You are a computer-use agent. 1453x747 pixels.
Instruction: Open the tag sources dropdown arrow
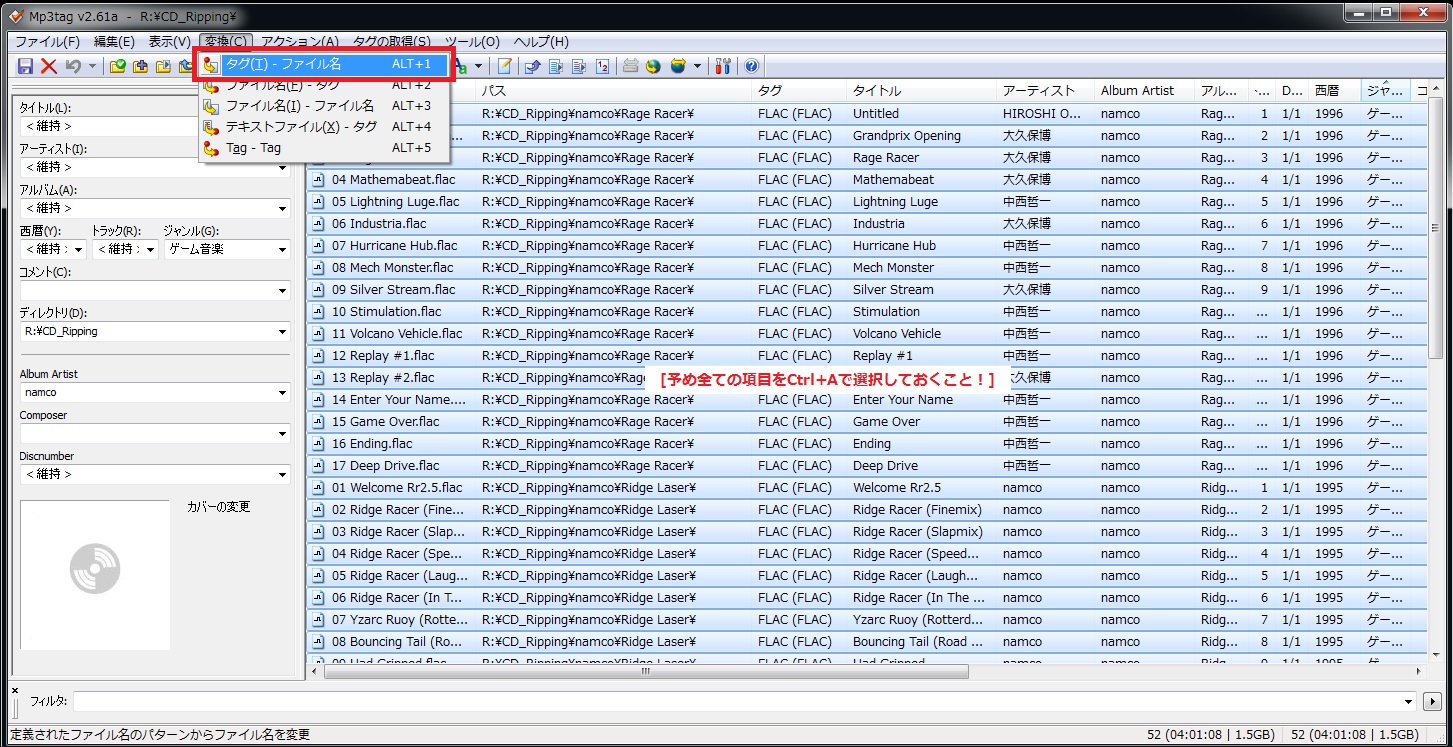pyautogui.click(x=697, y=66)
